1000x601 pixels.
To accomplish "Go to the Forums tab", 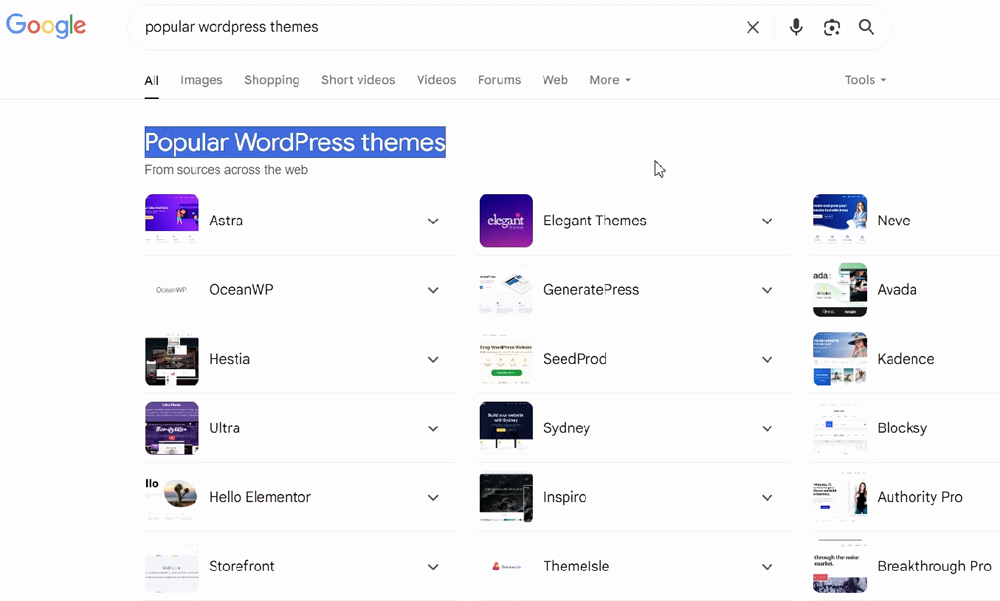I will [x=499, y=80].
